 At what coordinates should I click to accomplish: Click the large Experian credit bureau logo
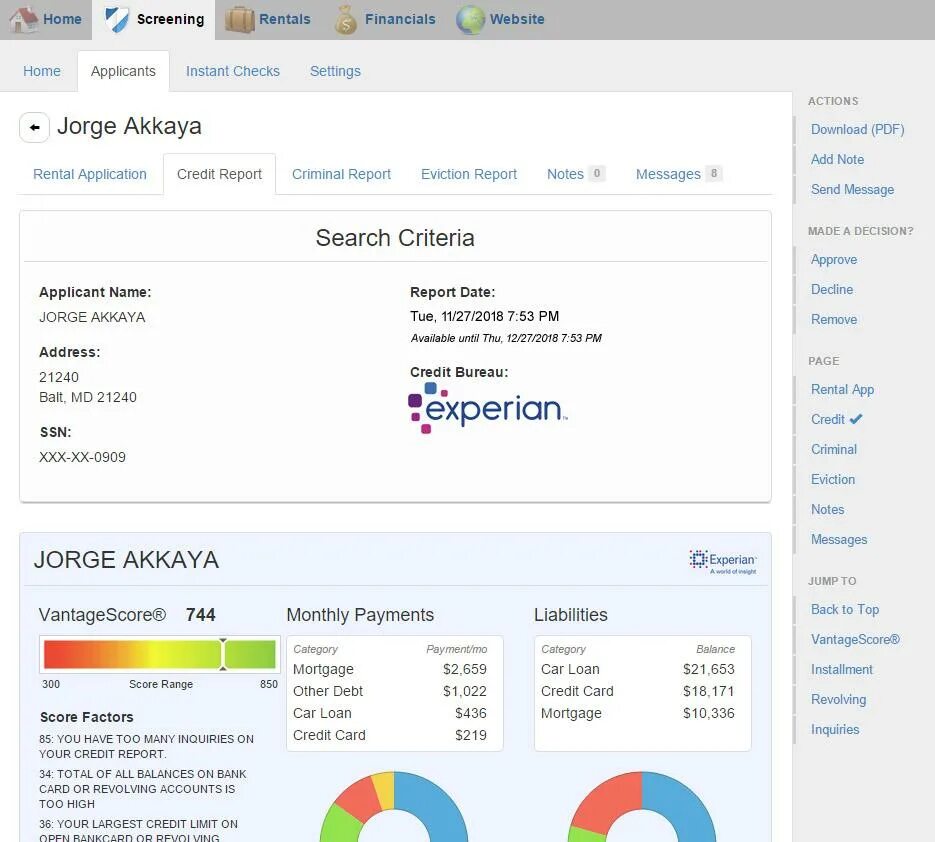click(488, 408)
